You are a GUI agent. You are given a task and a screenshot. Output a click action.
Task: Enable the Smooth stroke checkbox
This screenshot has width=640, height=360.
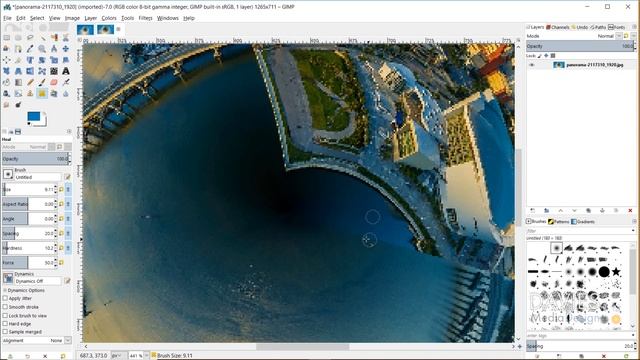pyautogui.click(x=5, y=307)
